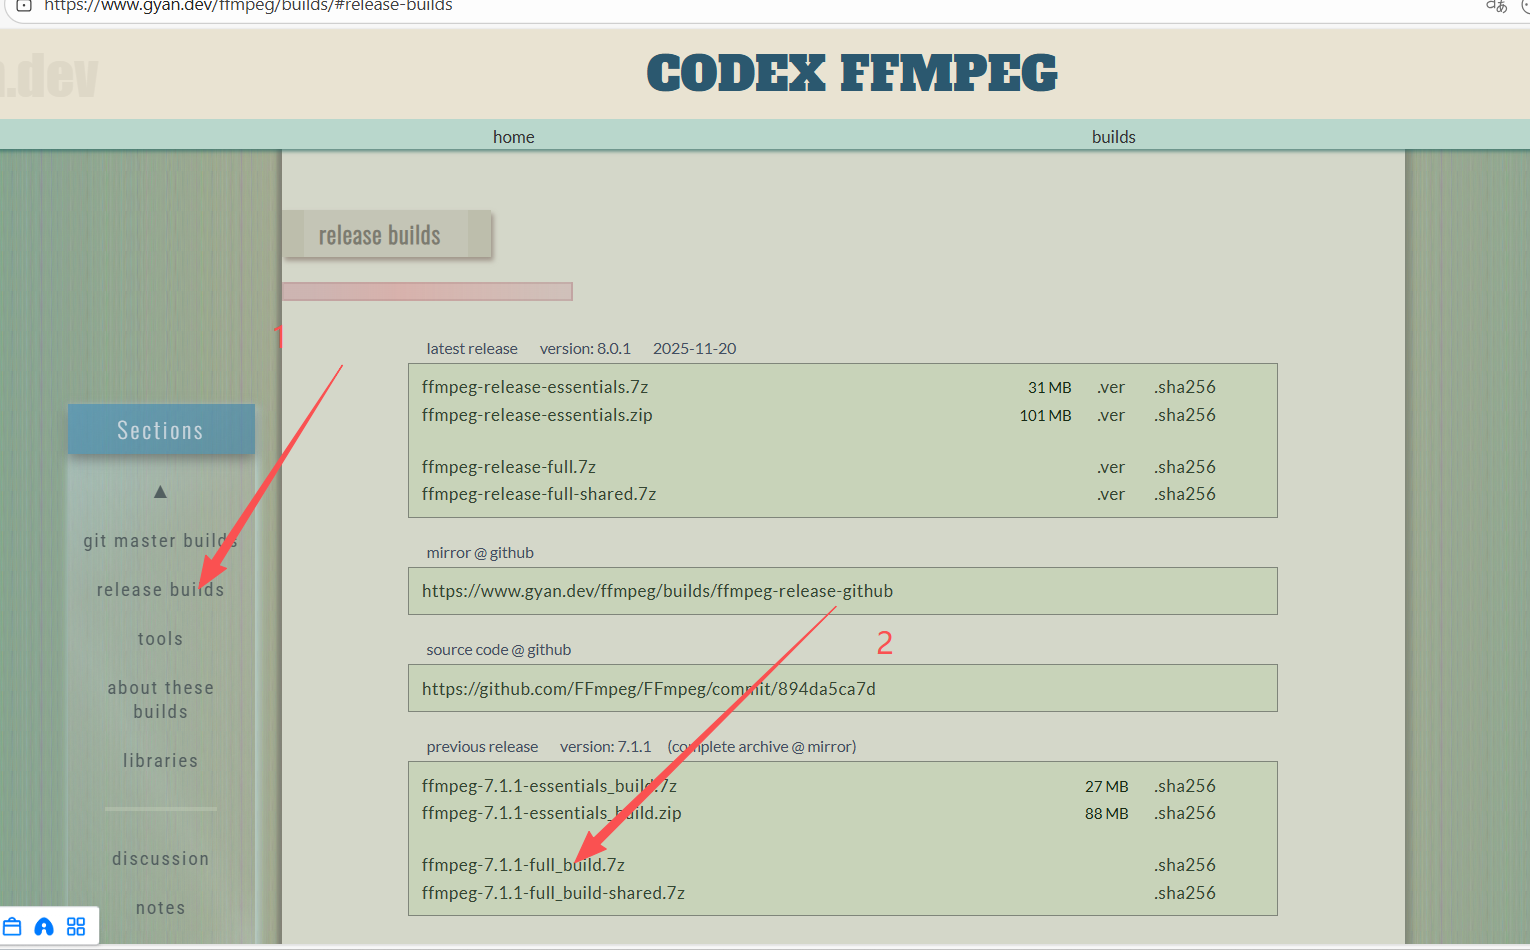
Task: Open the four-squares grid icon
Action: pyautogui.click(x=76, y=926)
